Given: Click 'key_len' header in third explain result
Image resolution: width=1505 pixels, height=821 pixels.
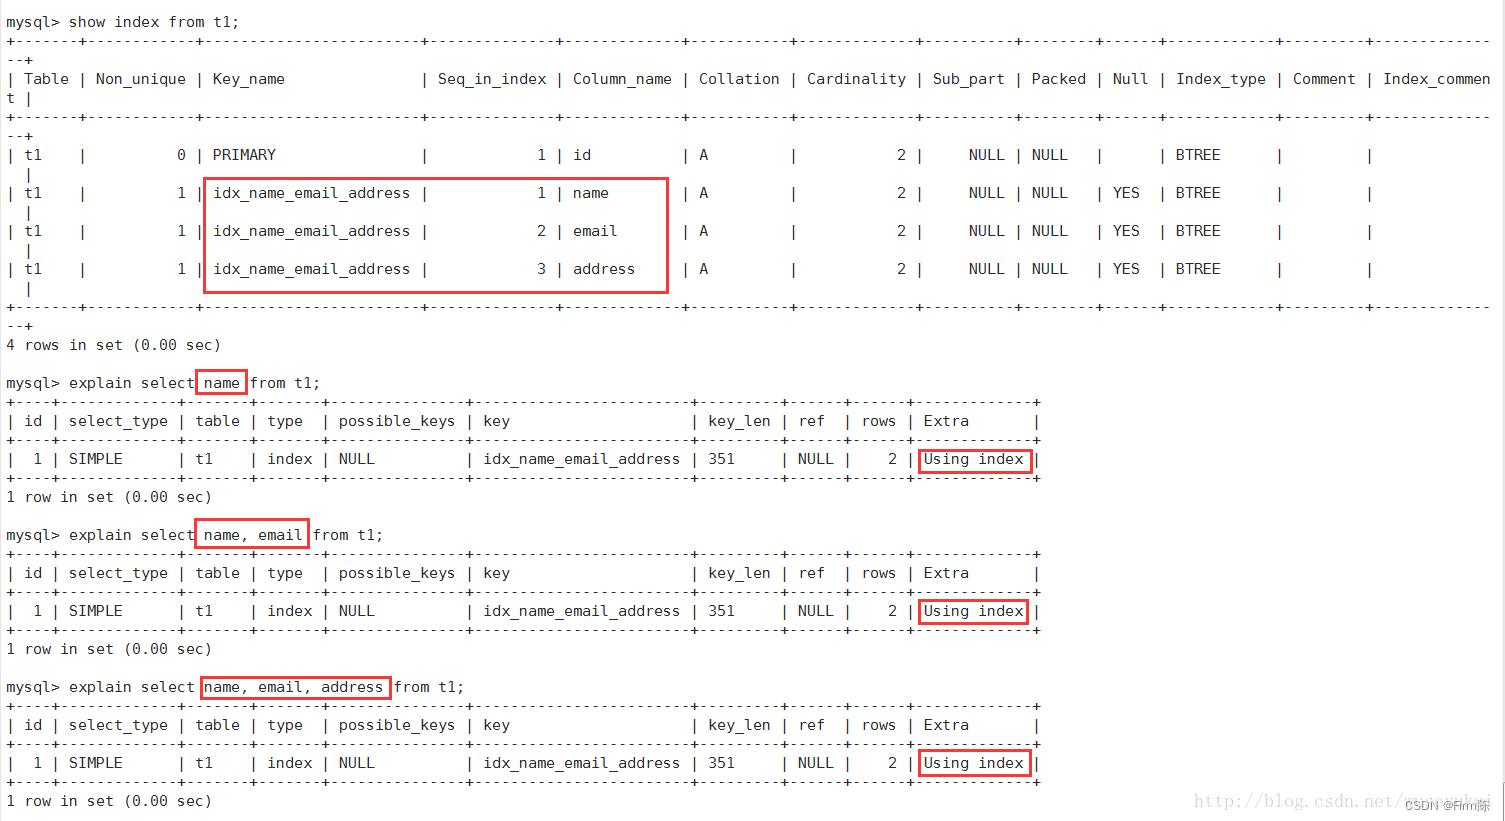Looking at the screenshot, I should 739,725.
